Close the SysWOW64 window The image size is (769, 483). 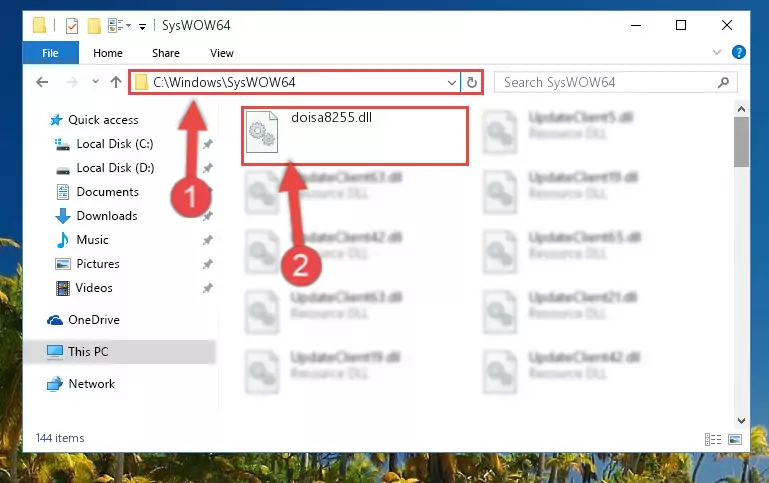(727, 25)
